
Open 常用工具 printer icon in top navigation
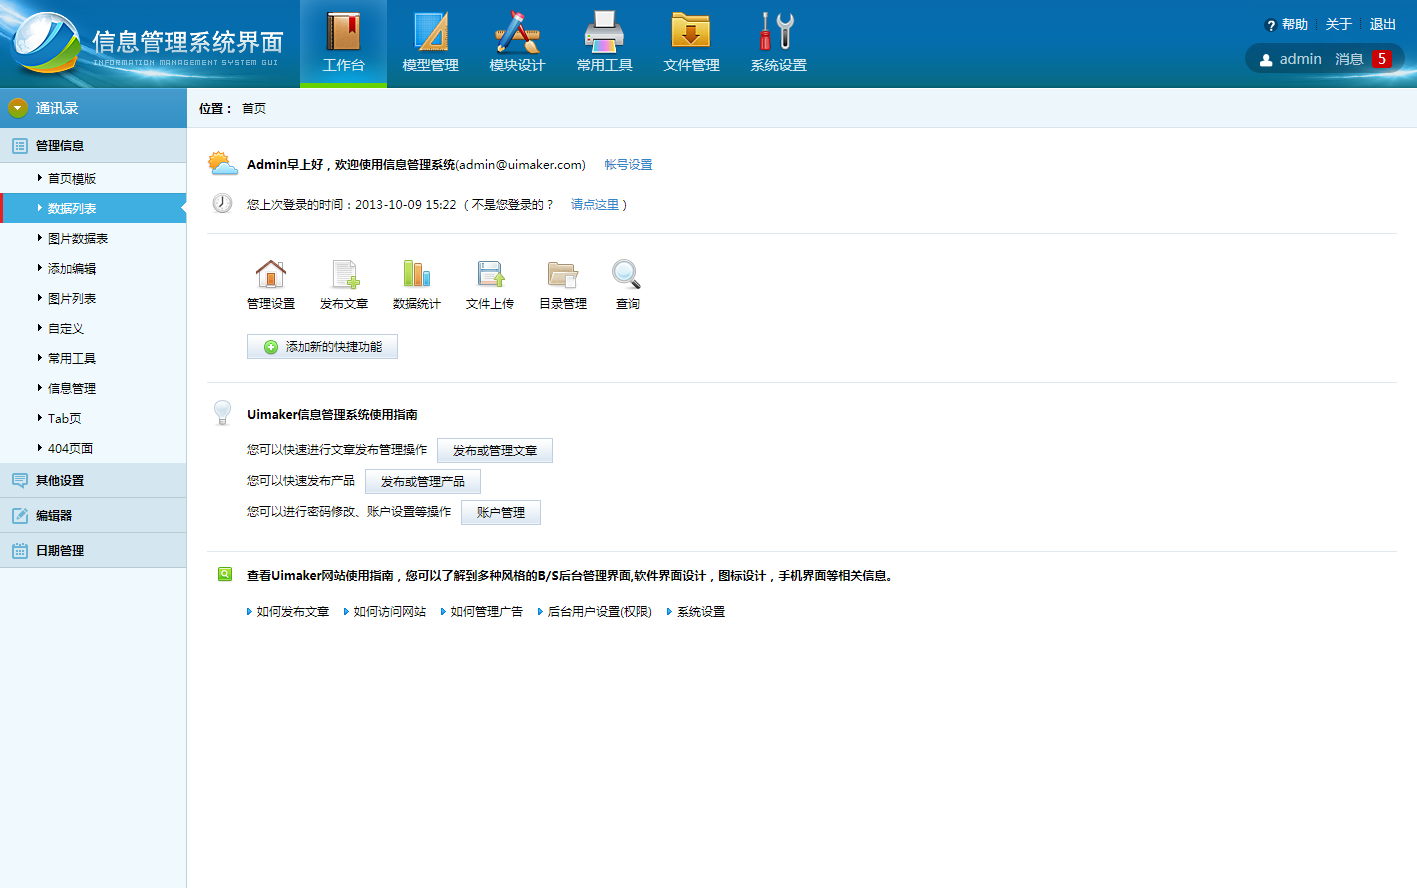click(x=604, y=33)
